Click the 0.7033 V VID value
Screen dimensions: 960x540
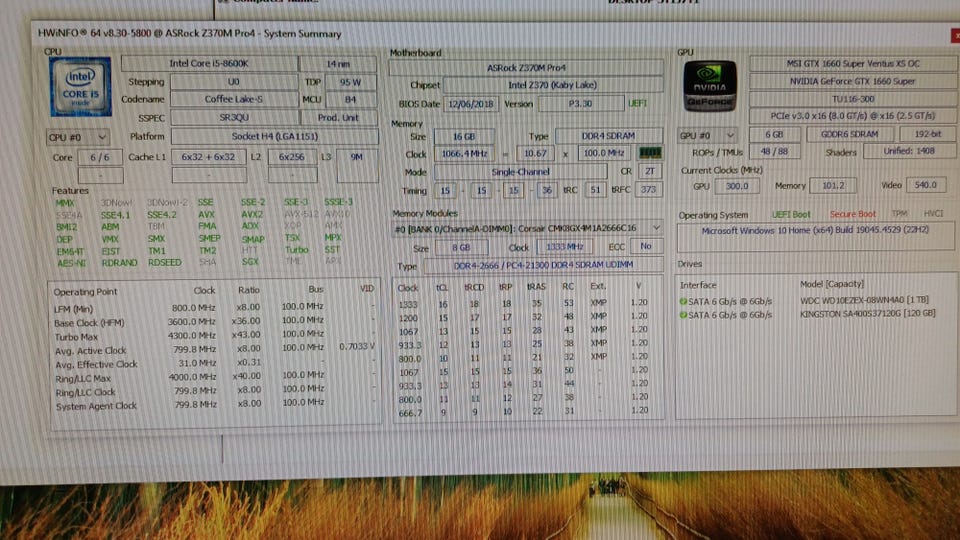click(x=356, y=347)
